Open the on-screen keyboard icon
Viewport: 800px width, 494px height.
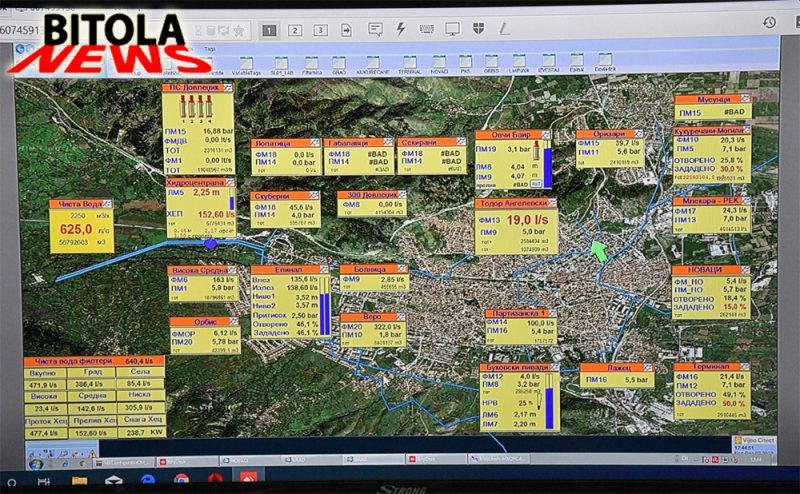point(427,30)
